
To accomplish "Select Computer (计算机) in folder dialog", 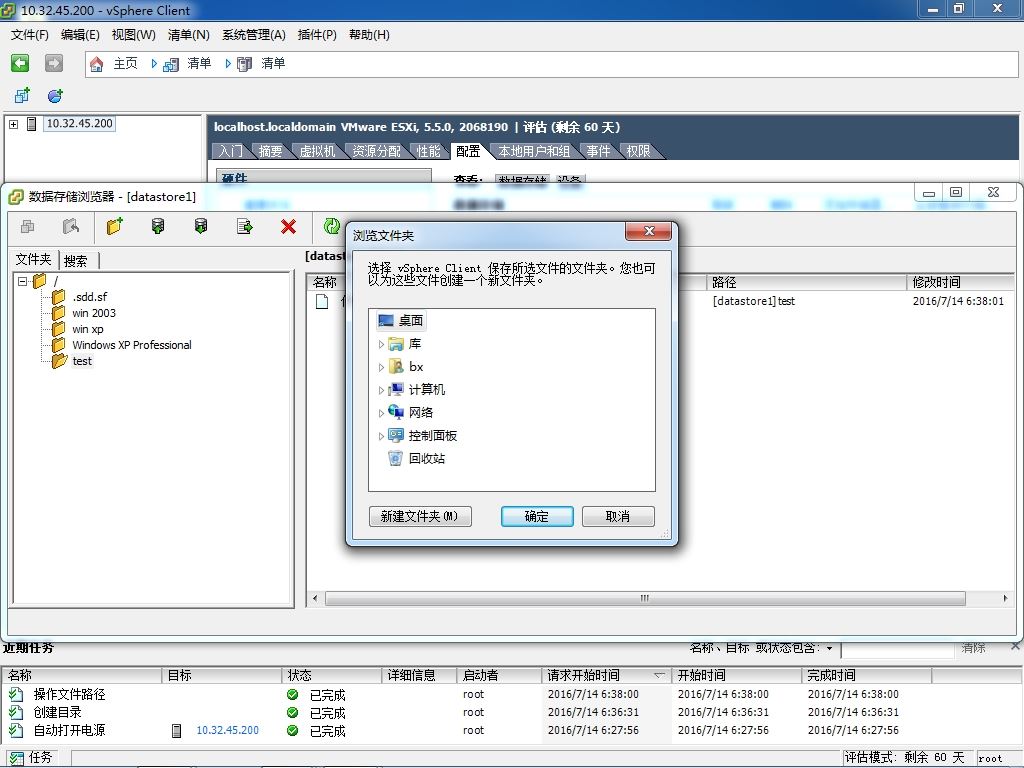I will pyautogui.click(x=426, y=389).
